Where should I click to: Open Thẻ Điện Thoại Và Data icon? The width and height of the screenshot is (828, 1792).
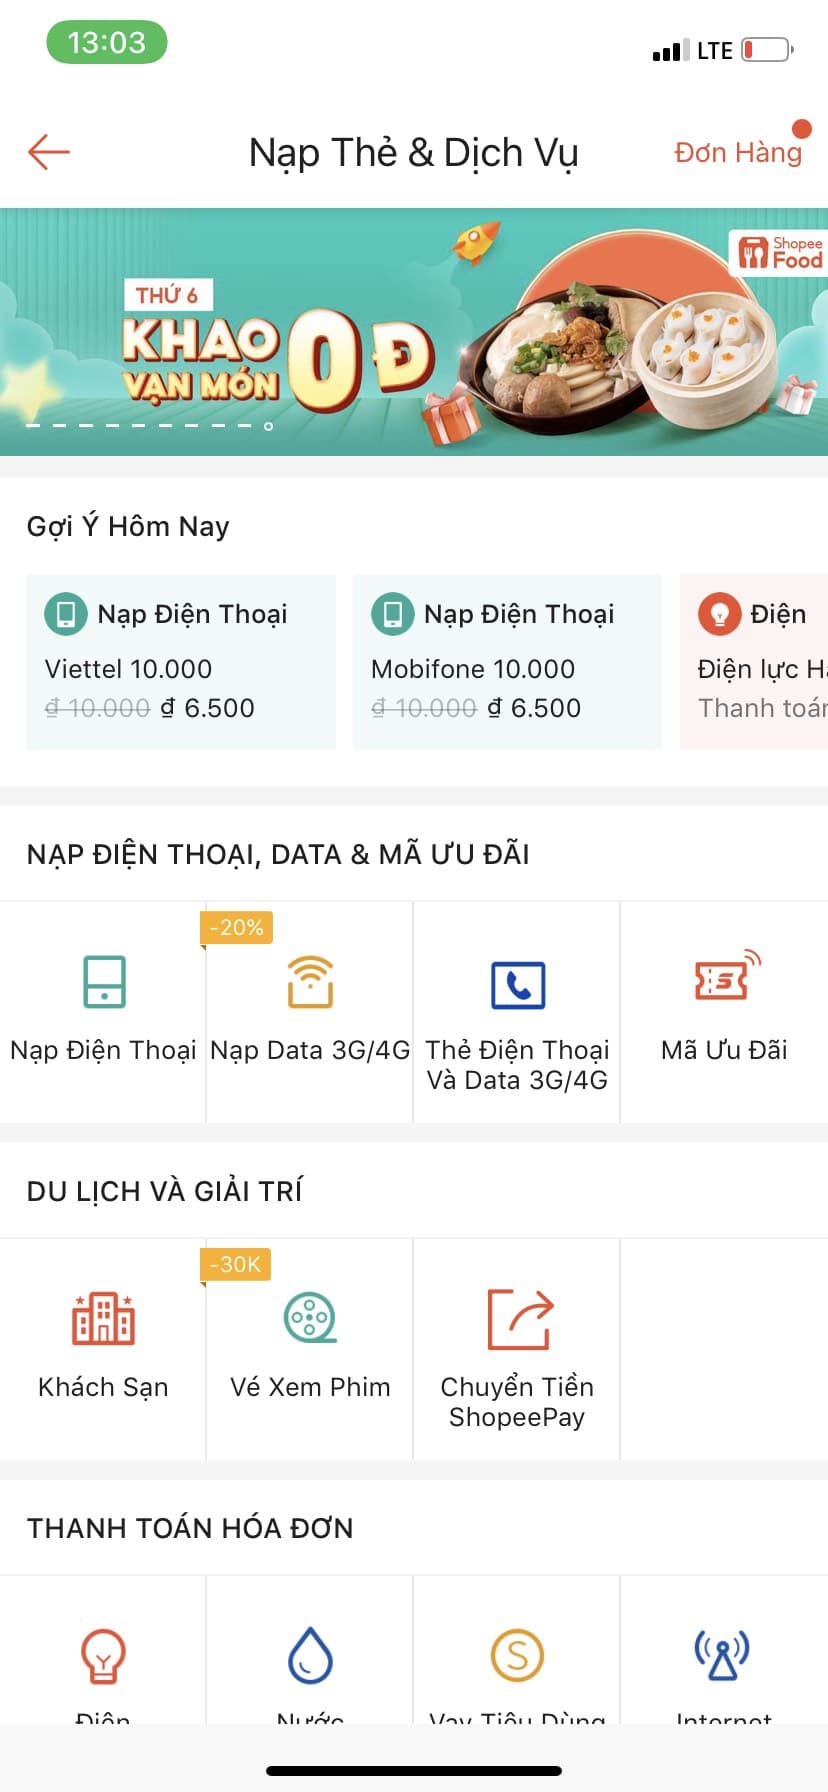click(517, 985)
